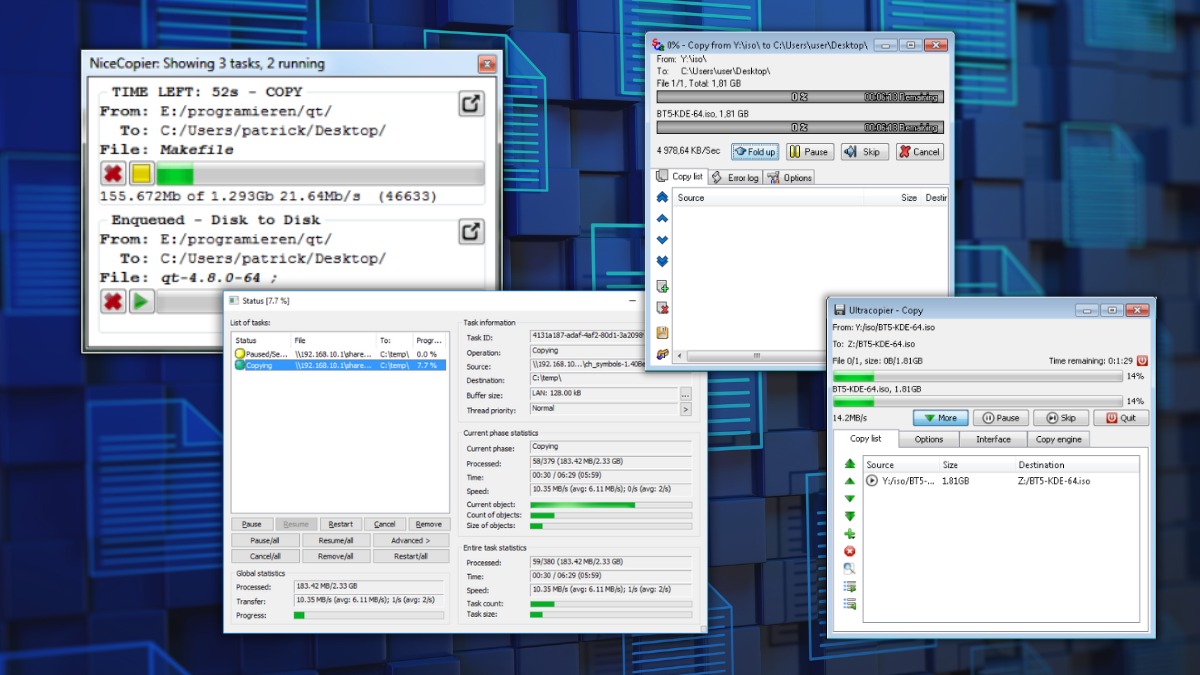Load copy list icon in the Y:\iso\ copy window
Image resolution: width=1200 pixels, height=675 pixels.
[x=662, y=354]
